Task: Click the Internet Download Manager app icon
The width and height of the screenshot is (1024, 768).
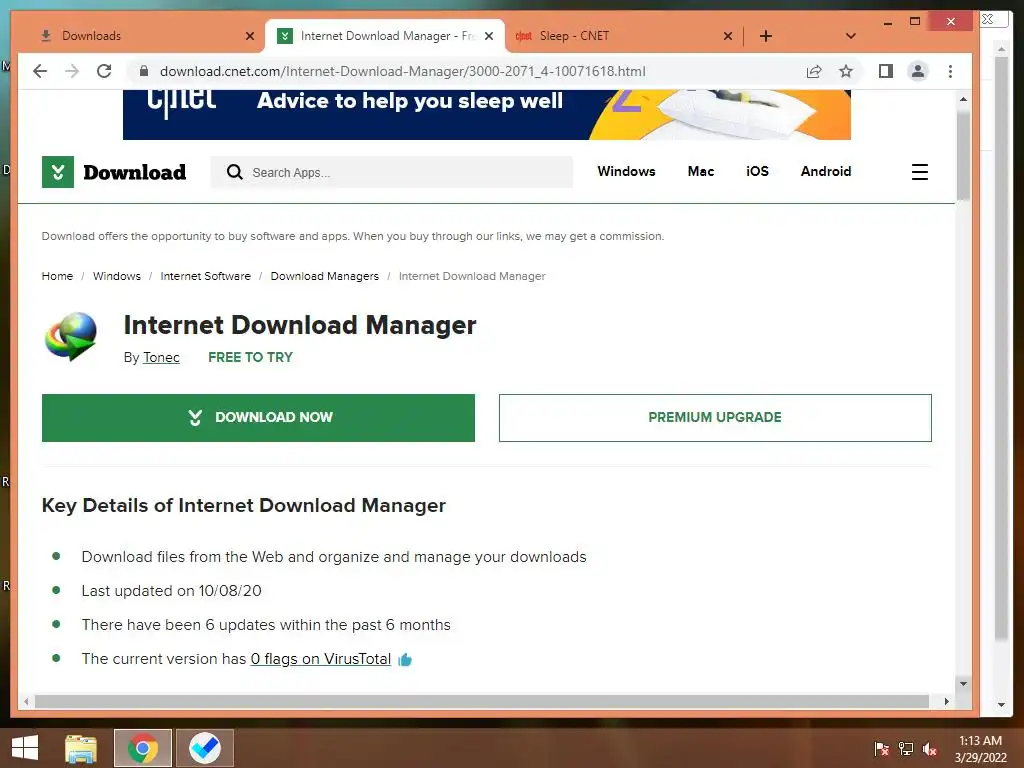Action: tap(71, 336)
